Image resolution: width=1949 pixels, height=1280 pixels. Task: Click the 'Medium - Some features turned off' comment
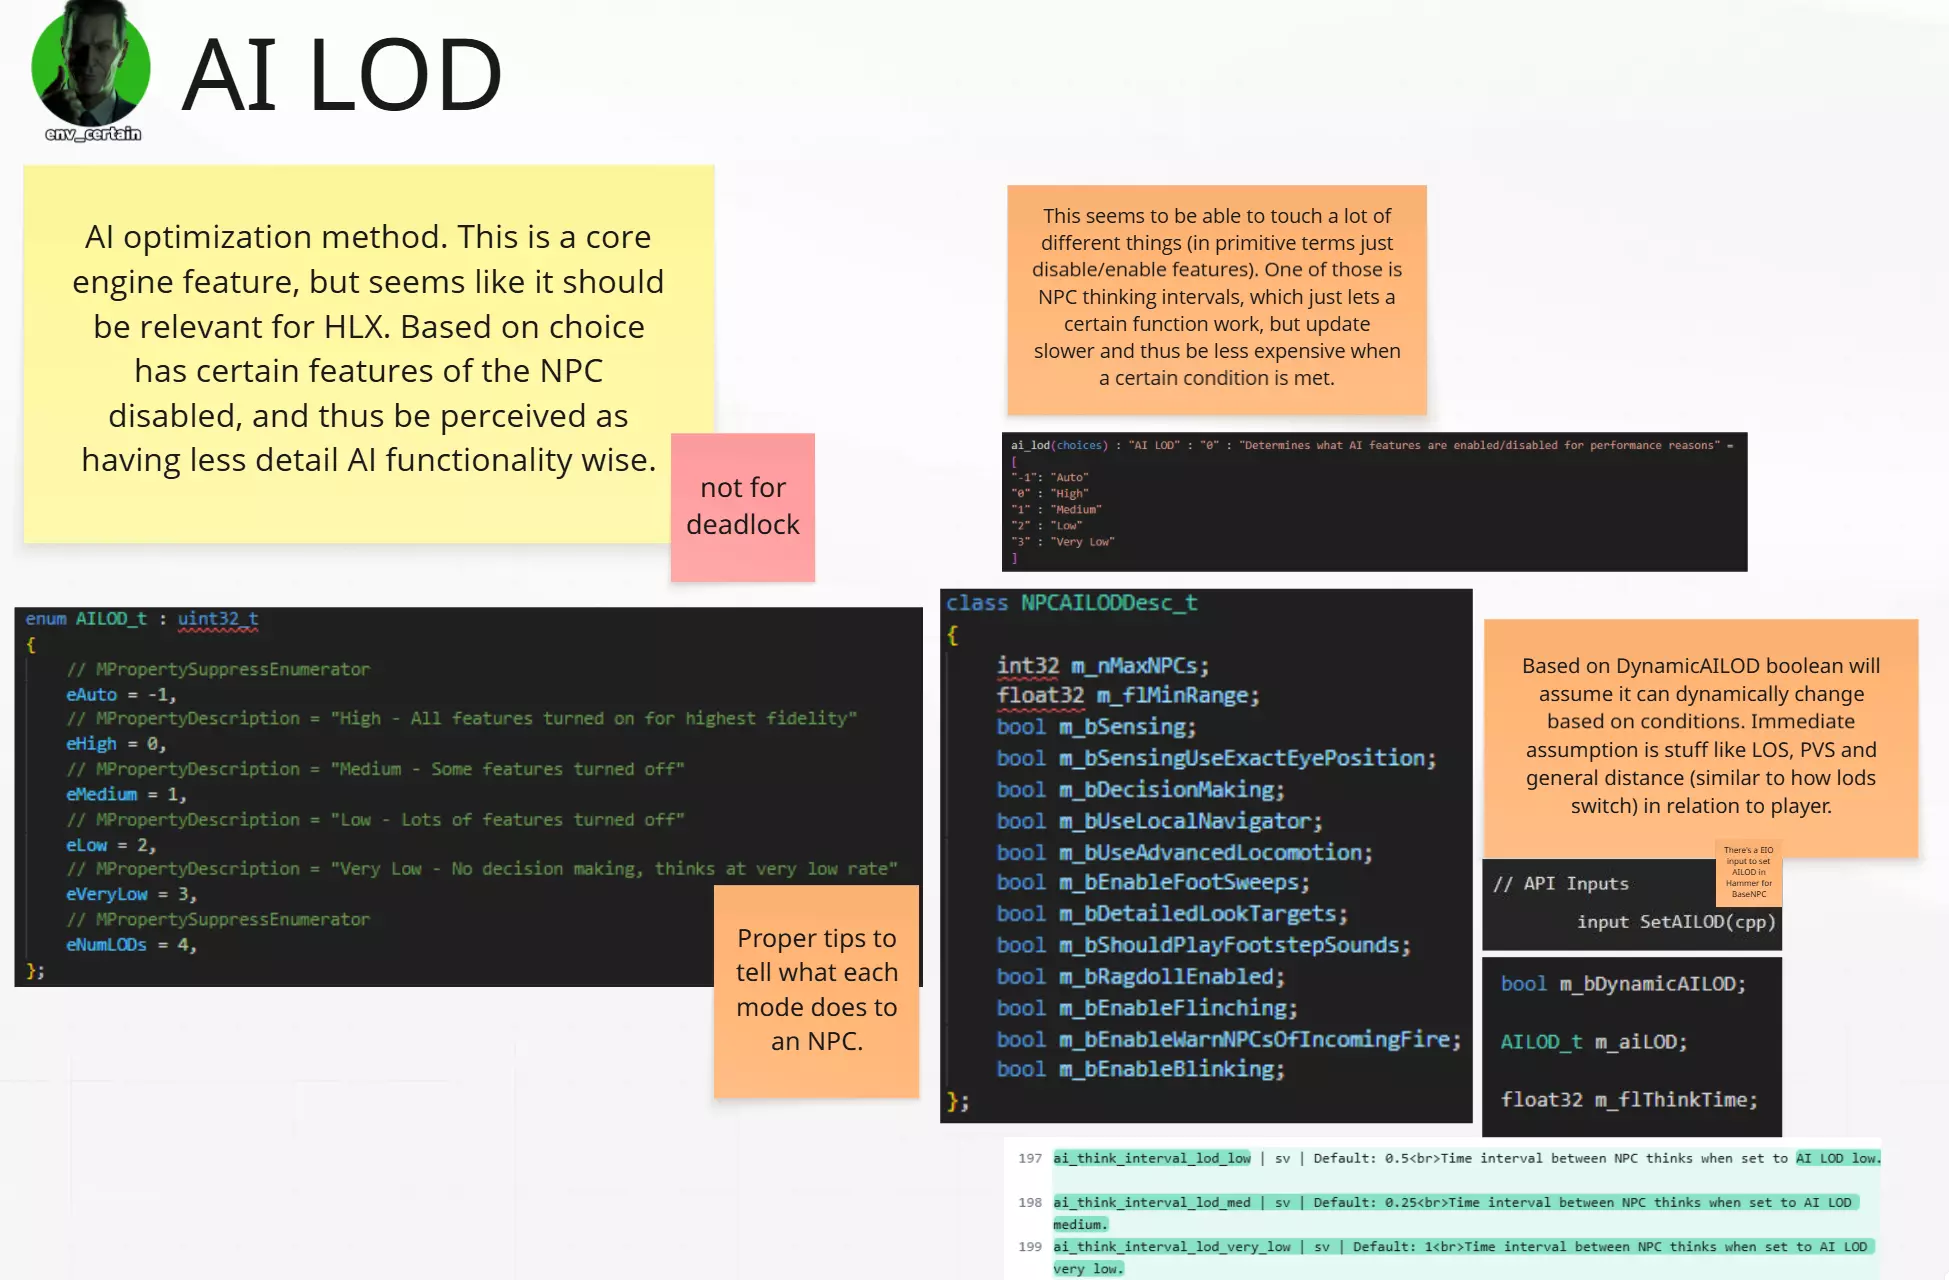(x=375, y=769)
